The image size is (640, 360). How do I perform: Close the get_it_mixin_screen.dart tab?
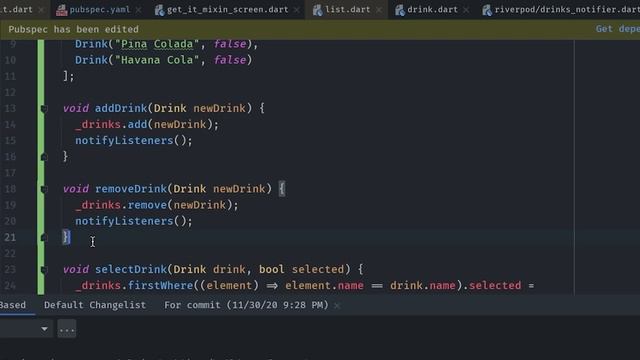[x=297, y=10]
